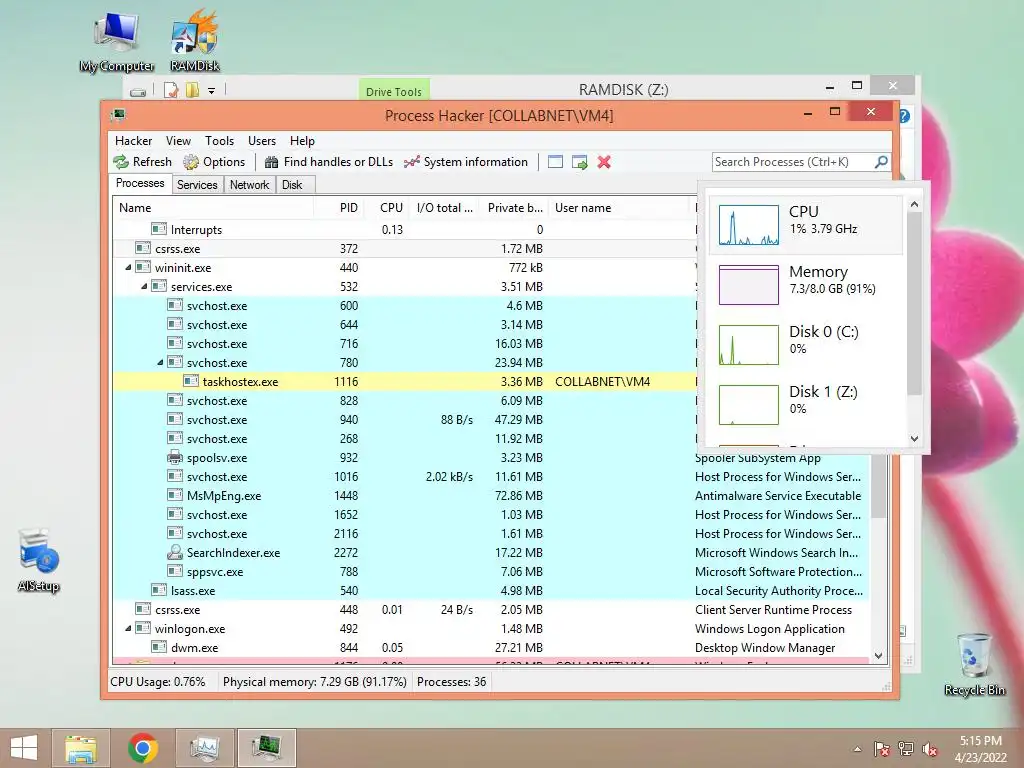Collapse winlogon.exe tree node
The image size is (1024, 768).
coord(129,629)
